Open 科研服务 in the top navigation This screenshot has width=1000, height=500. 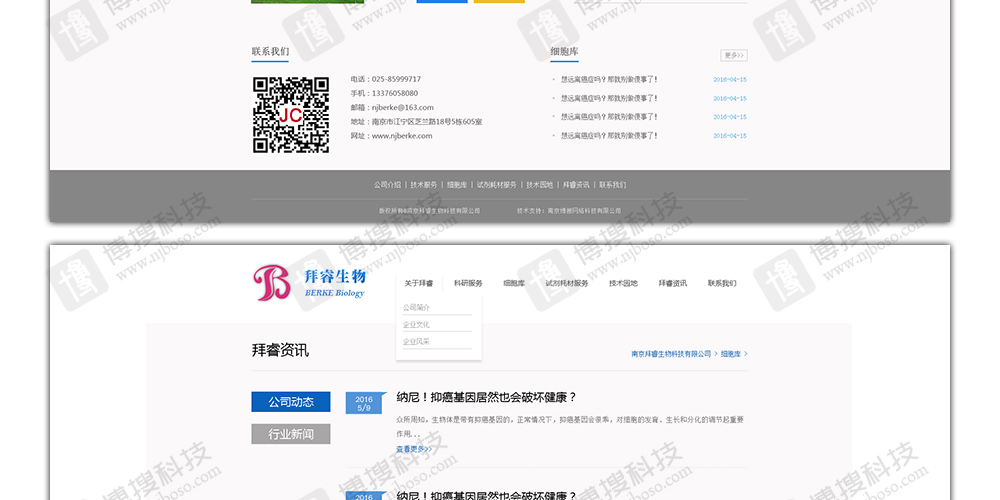point(468,283)
